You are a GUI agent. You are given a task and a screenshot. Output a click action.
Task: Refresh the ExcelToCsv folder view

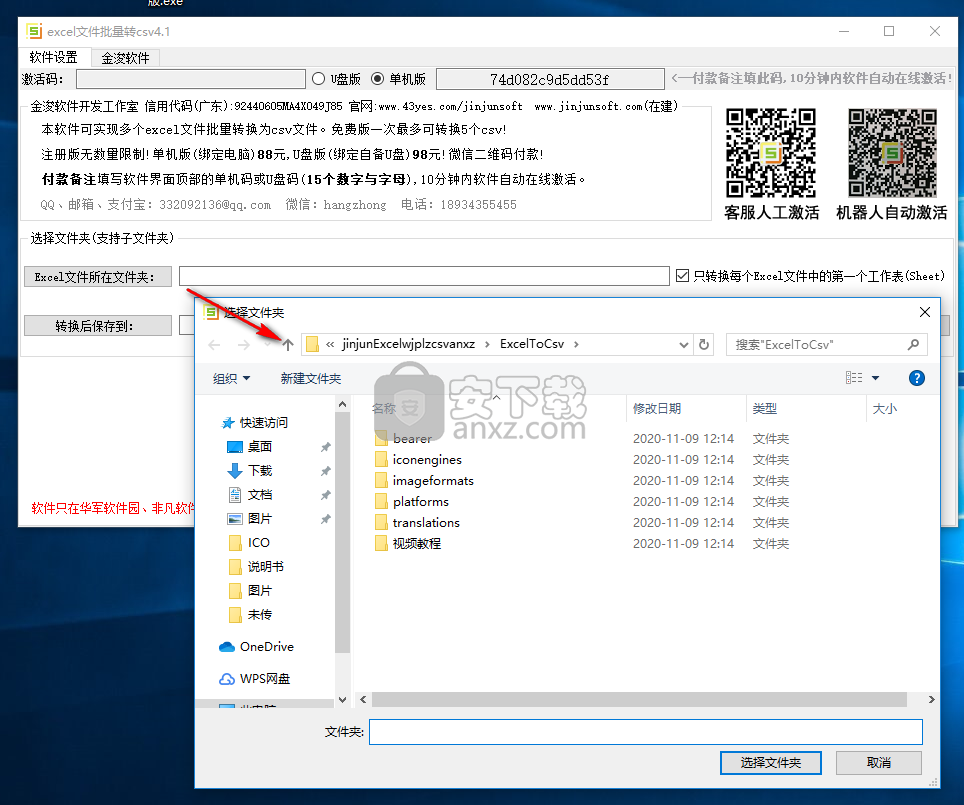704,344
